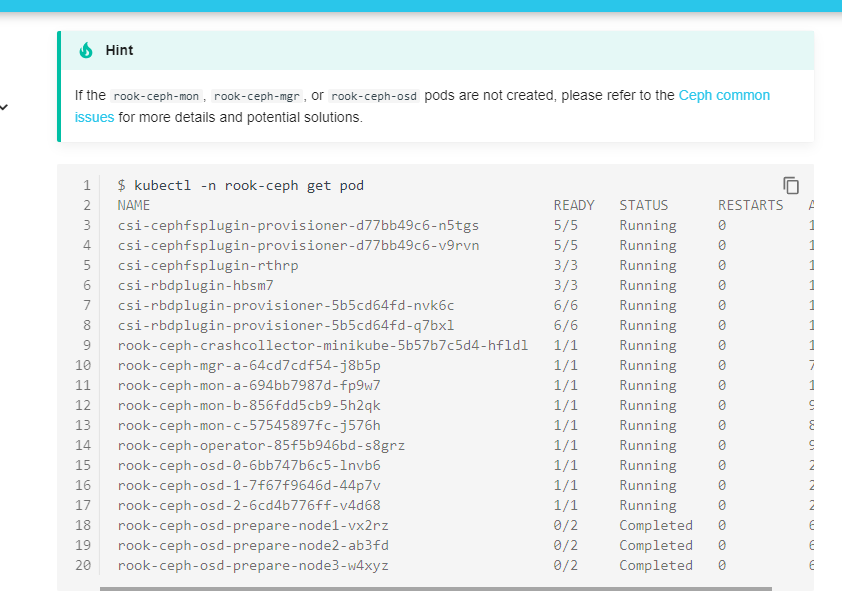
Task: Click line number 20 in code block
Action: tap(83, 565)
